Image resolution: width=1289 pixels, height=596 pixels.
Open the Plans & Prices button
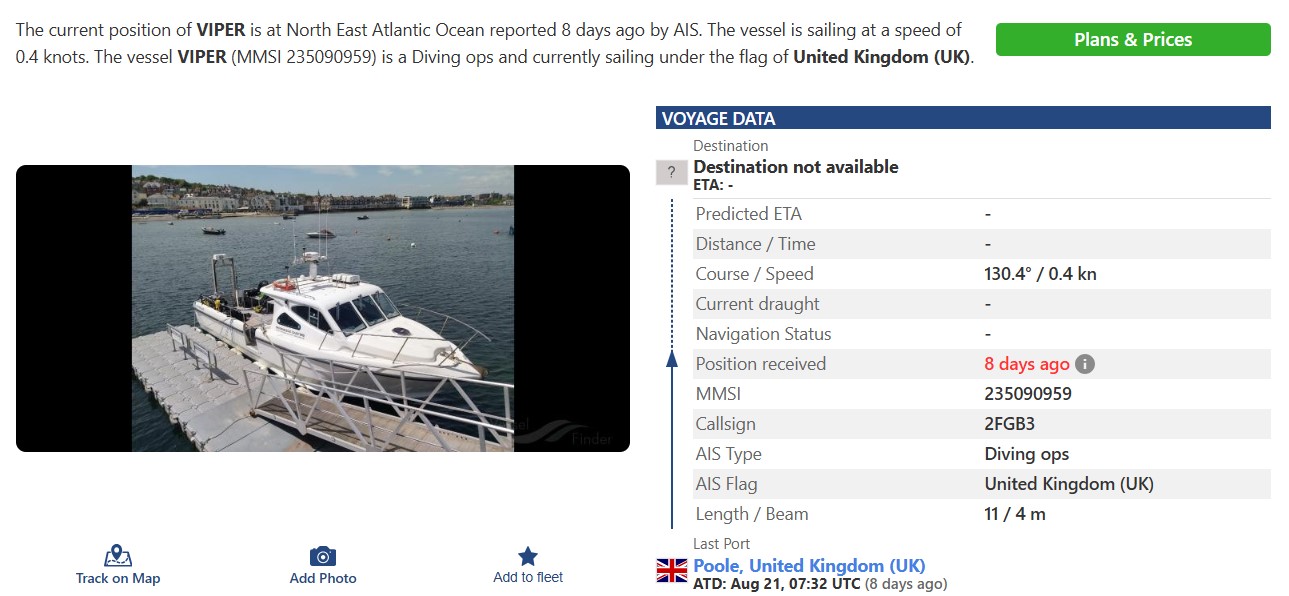[1133, 40]
